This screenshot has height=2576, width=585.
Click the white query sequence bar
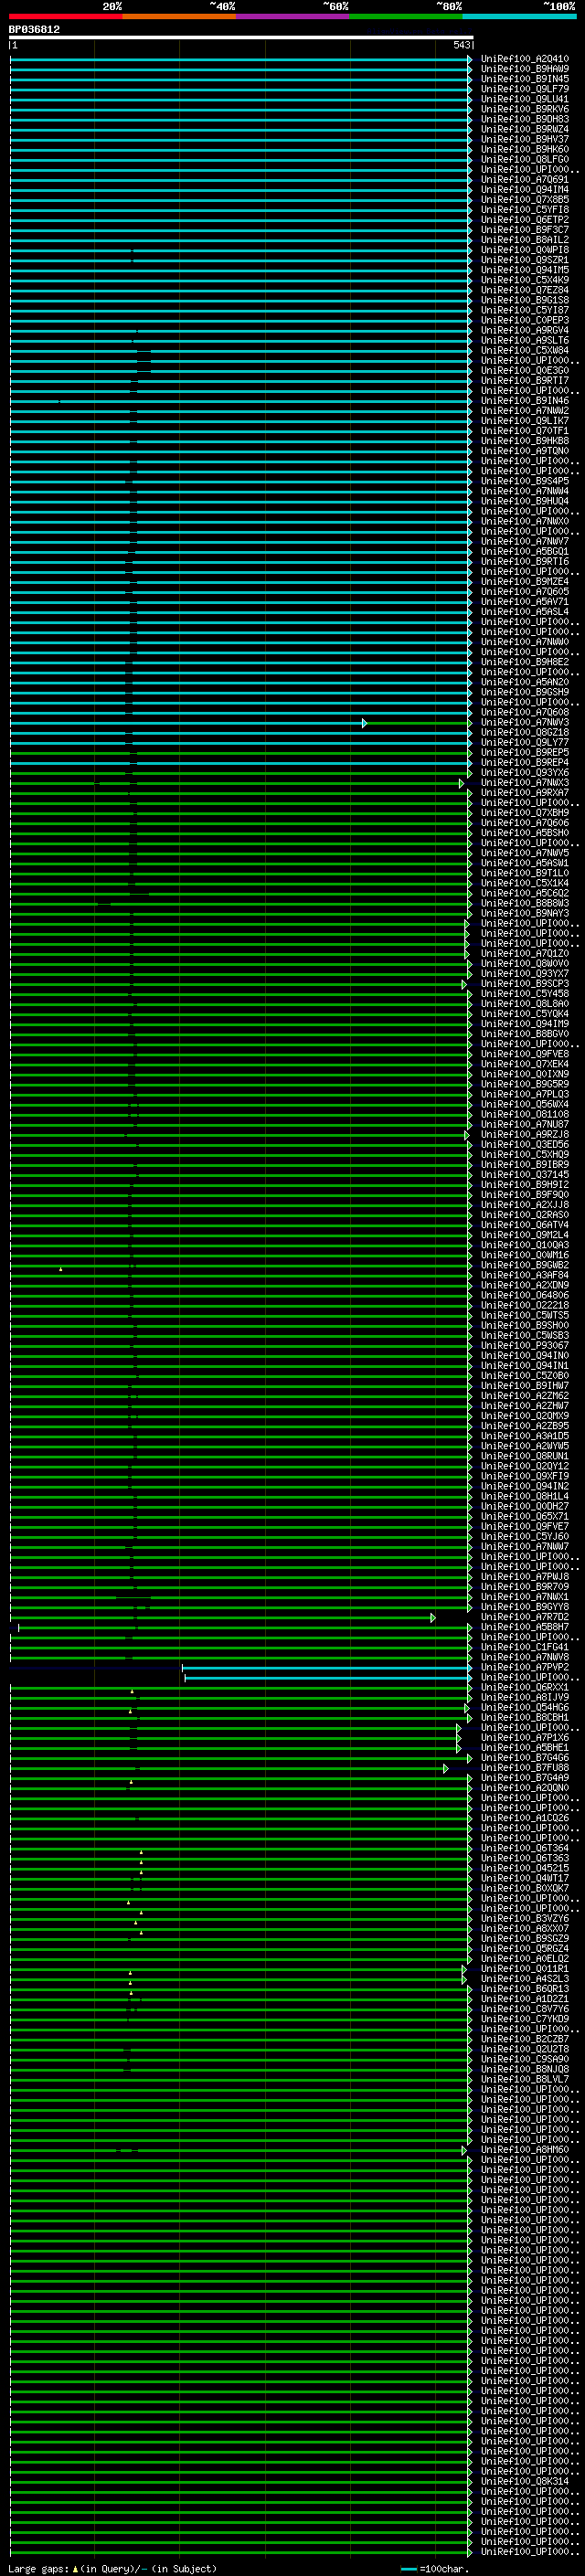(x=241, y=38)
